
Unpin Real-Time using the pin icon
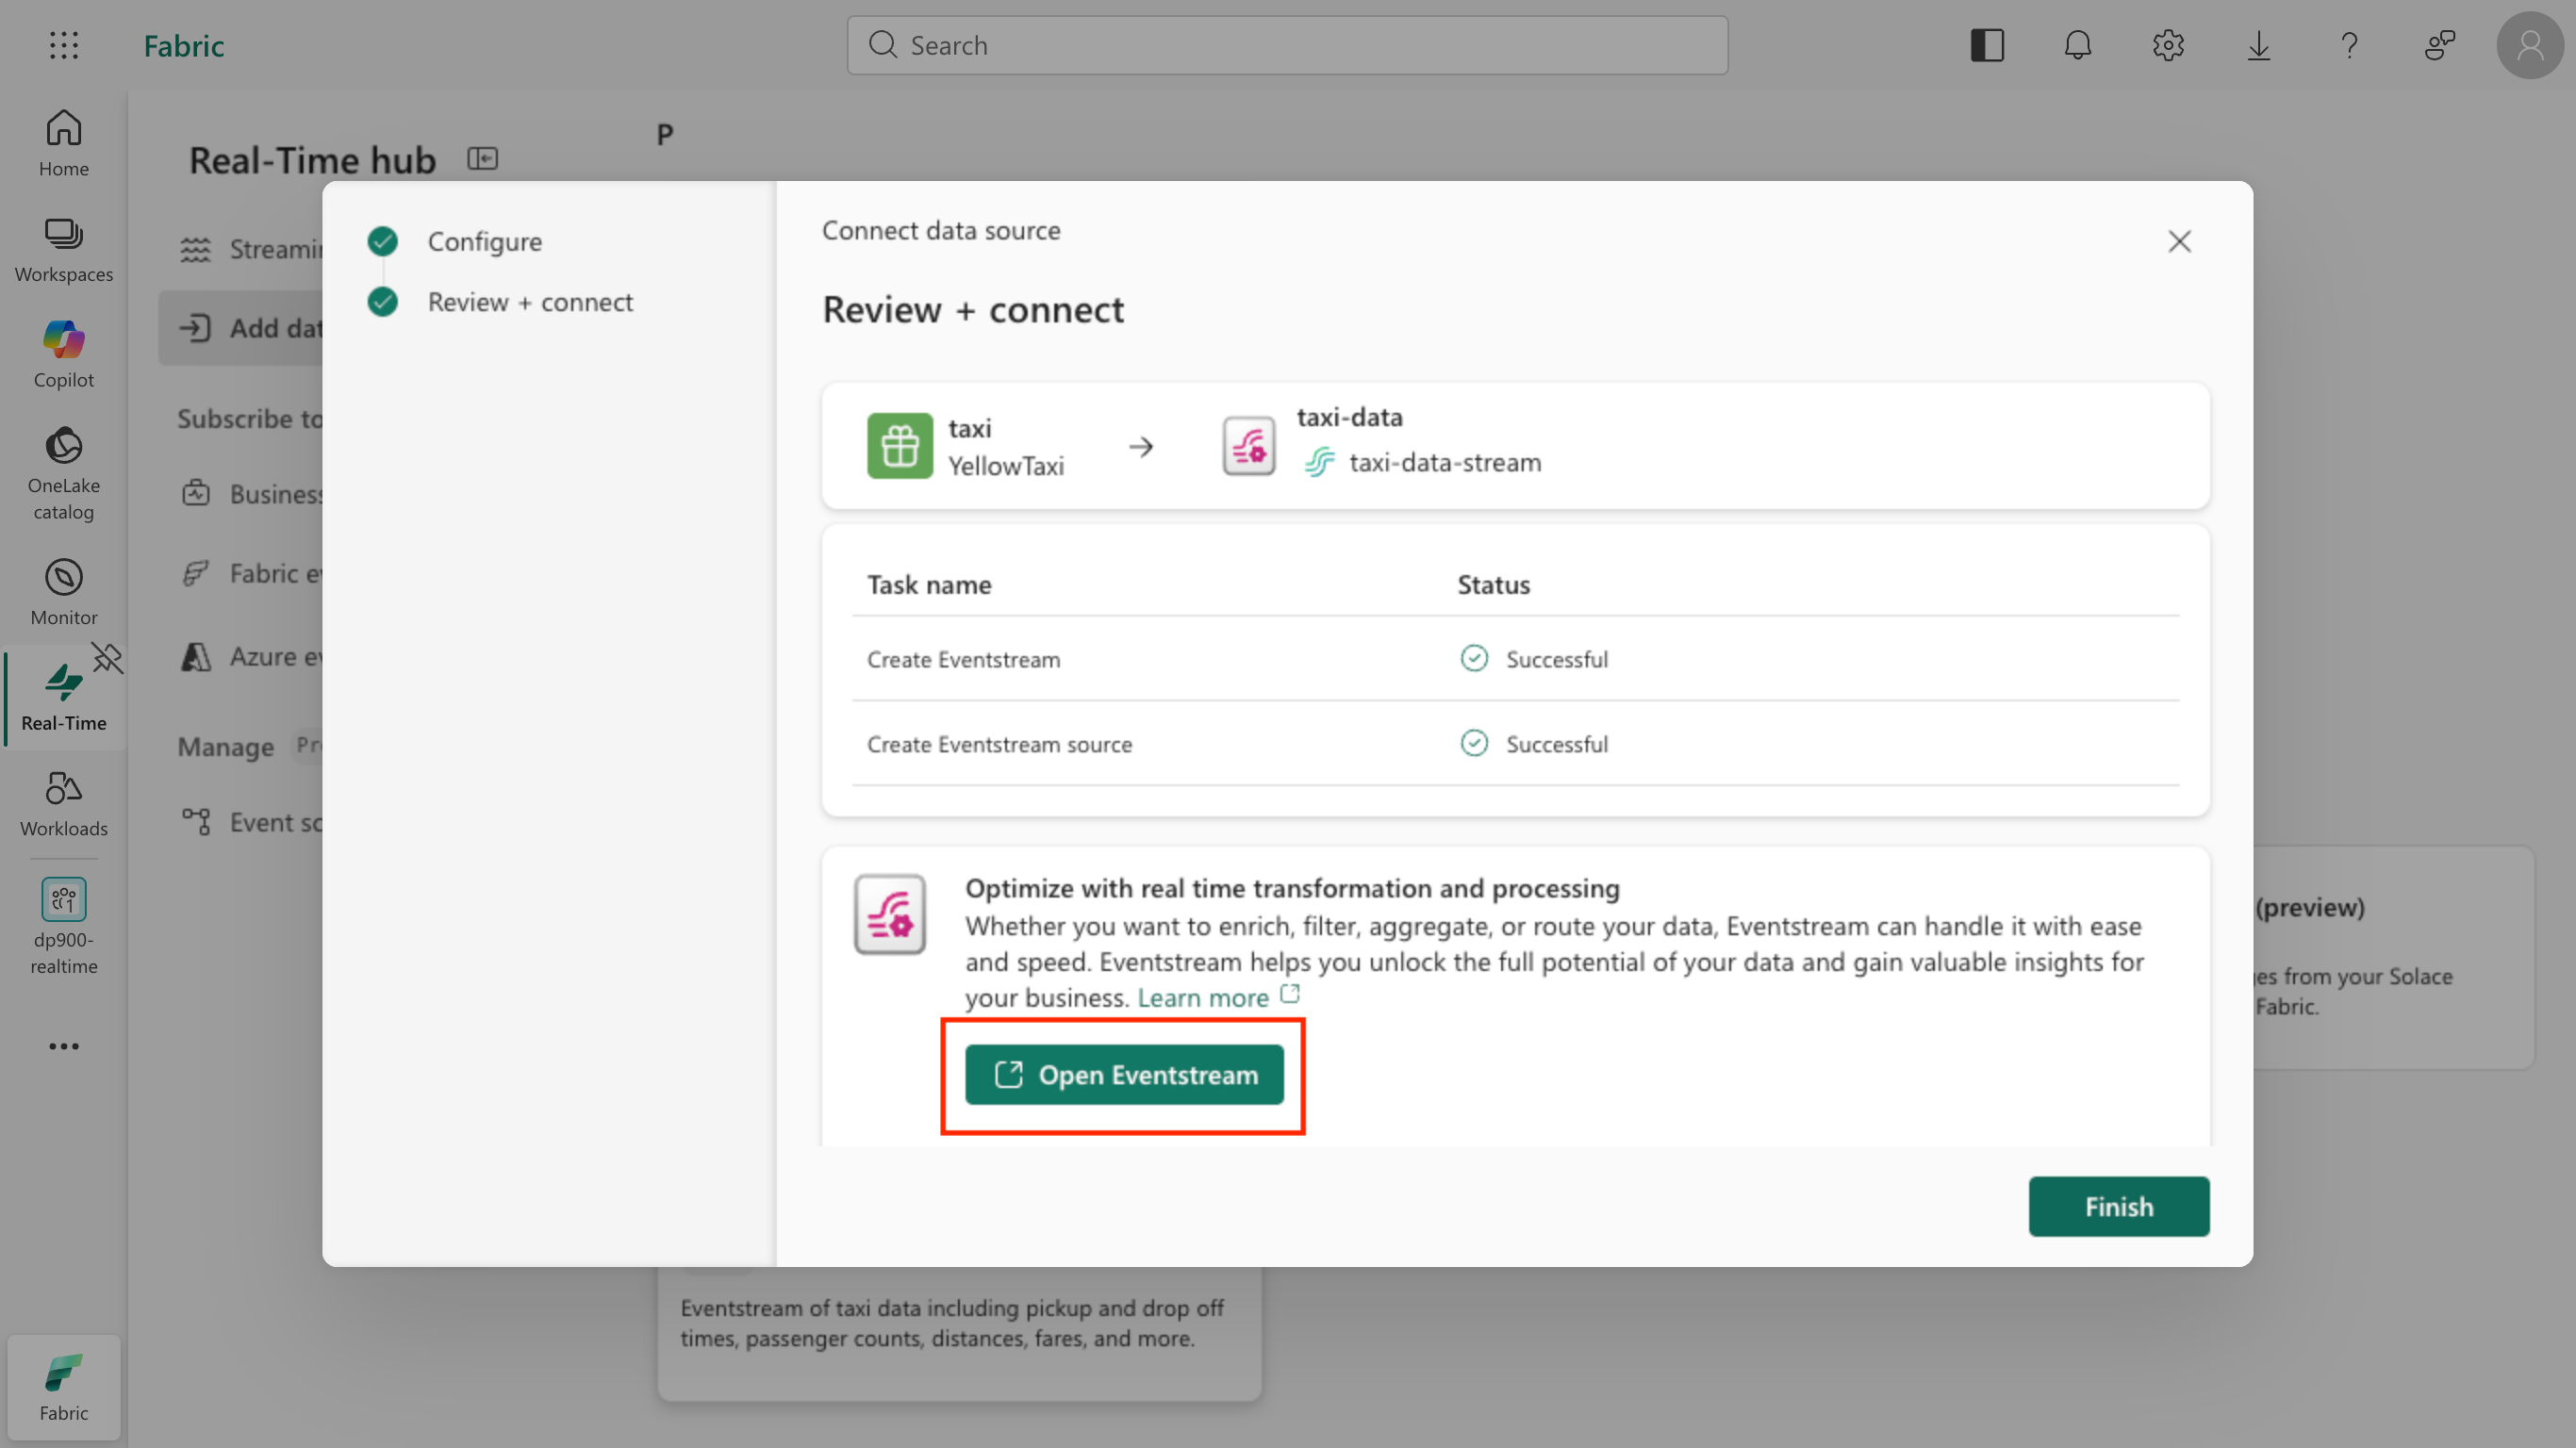point(107,658)
